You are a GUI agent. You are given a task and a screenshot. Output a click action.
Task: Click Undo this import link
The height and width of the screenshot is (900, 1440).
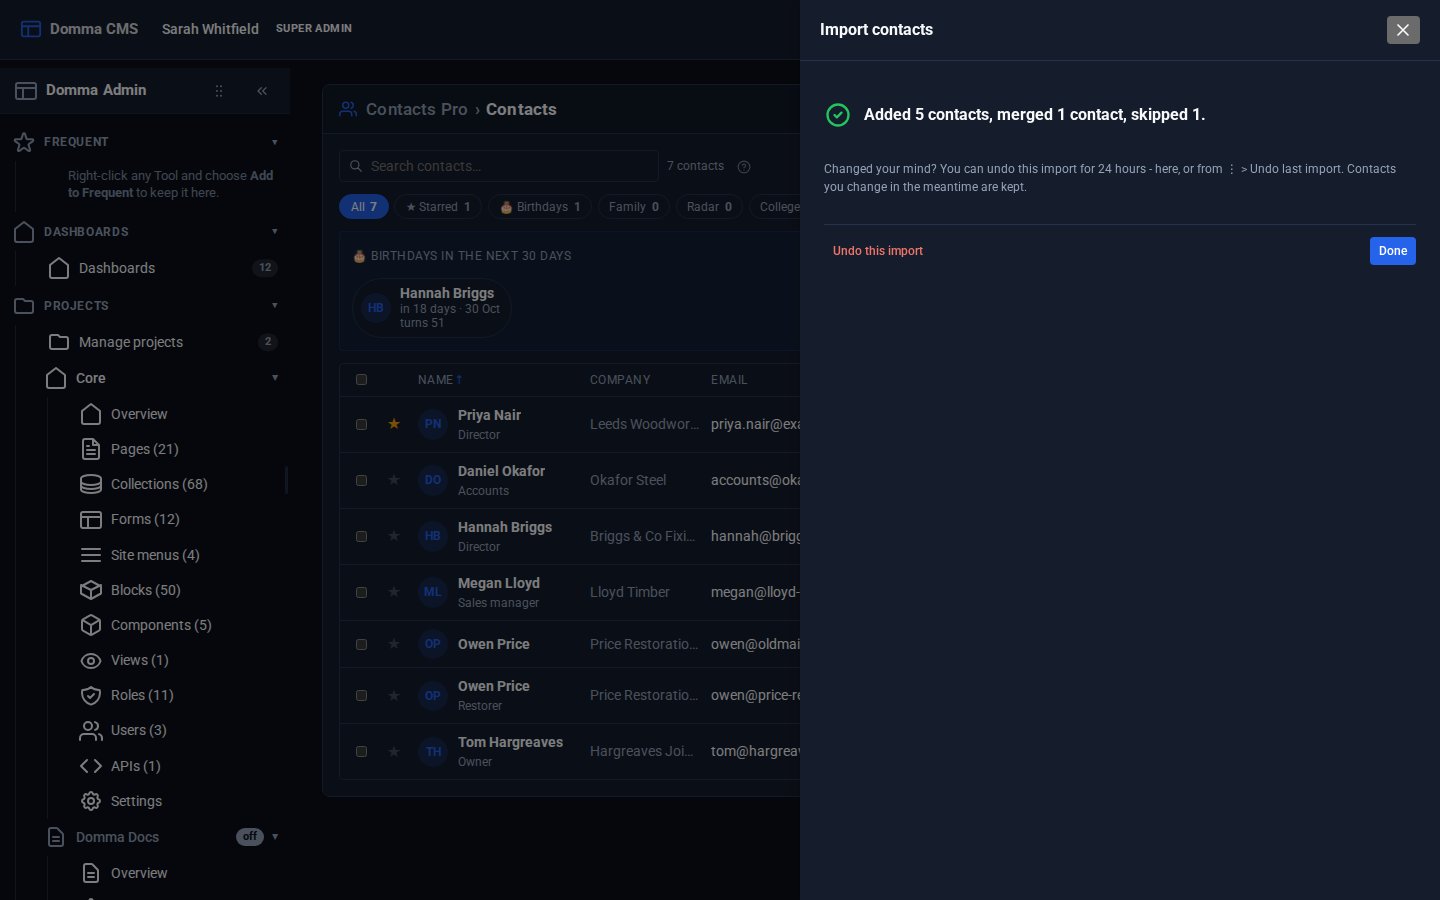pyautogui.click(x=878, y=251)
